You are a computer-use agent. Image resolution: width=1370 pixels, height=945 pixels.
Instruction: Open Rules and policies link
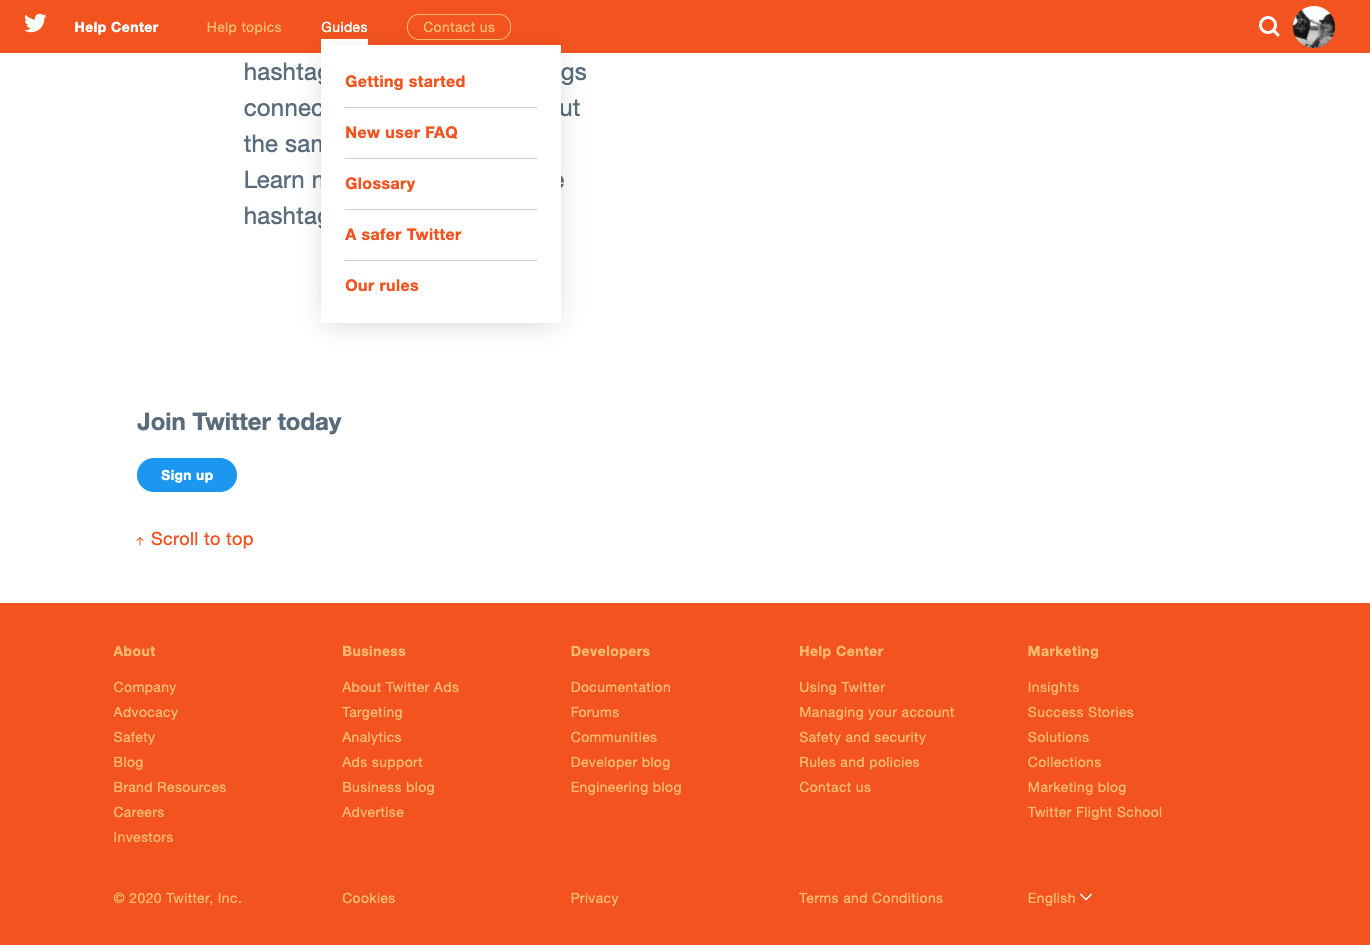[x=859, y=762]
